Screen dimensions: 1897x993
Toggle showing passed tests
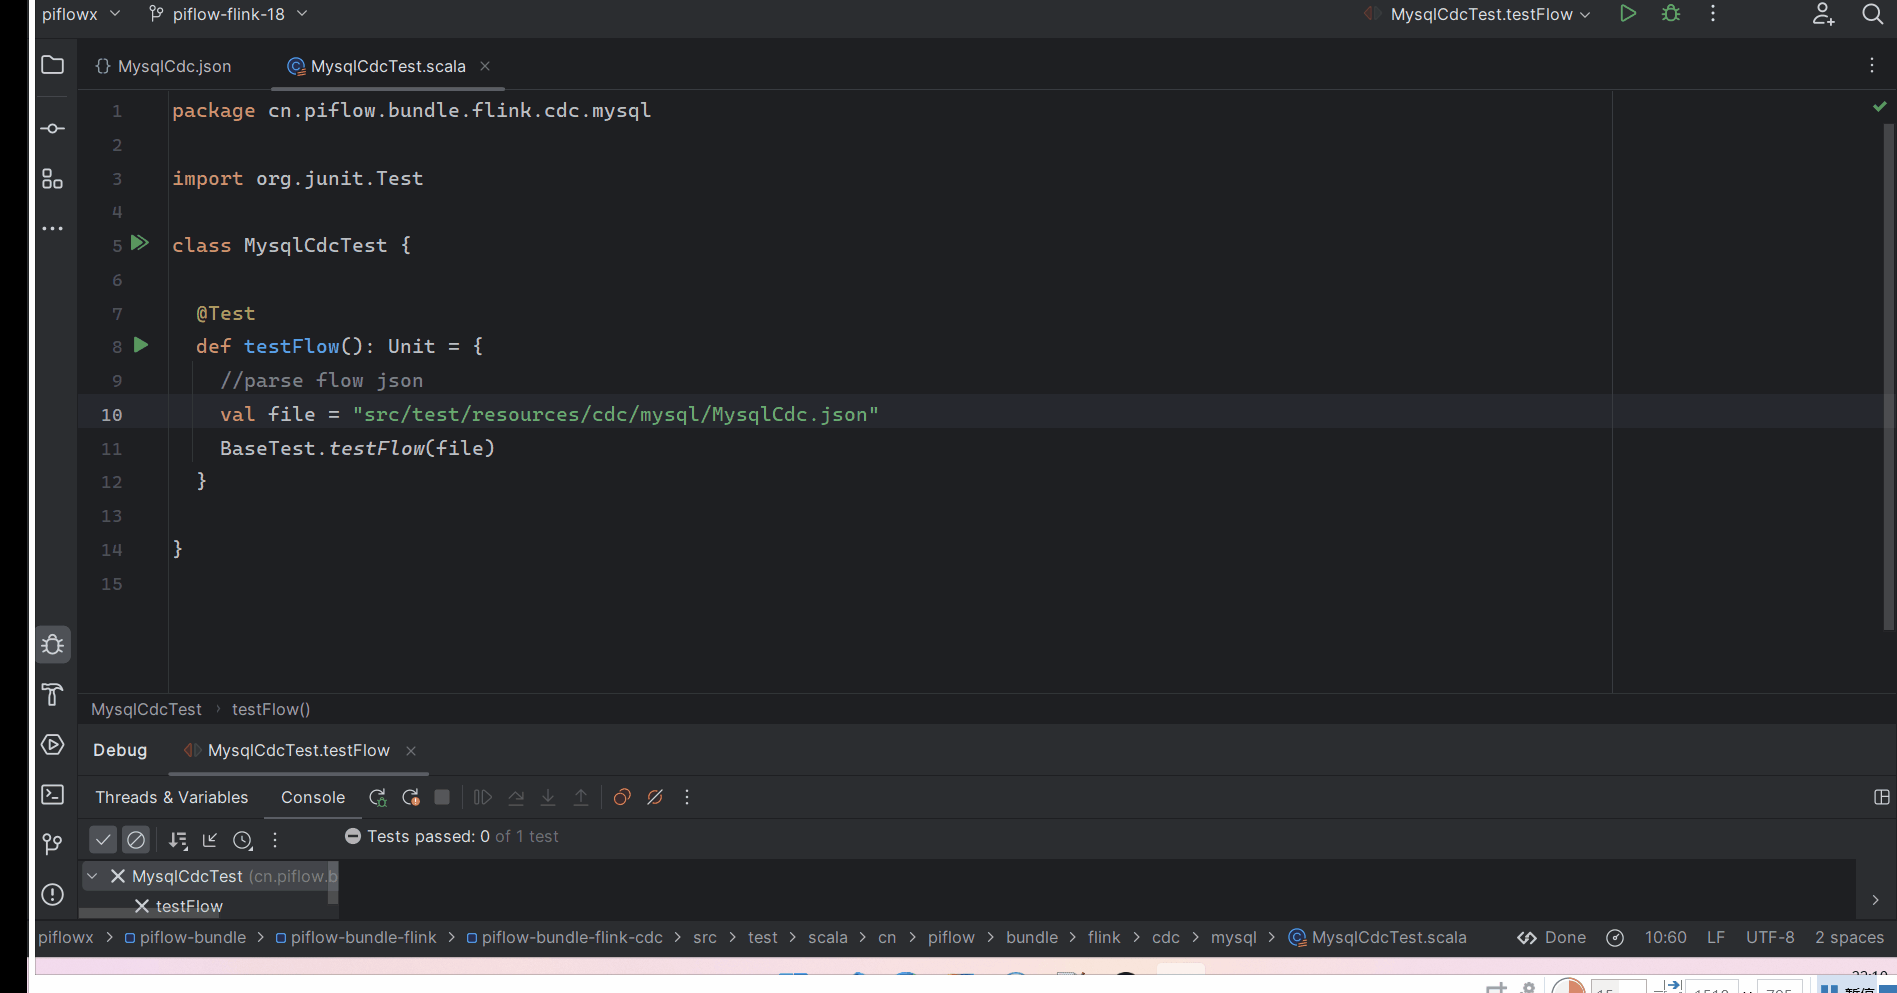coord(103,839)
